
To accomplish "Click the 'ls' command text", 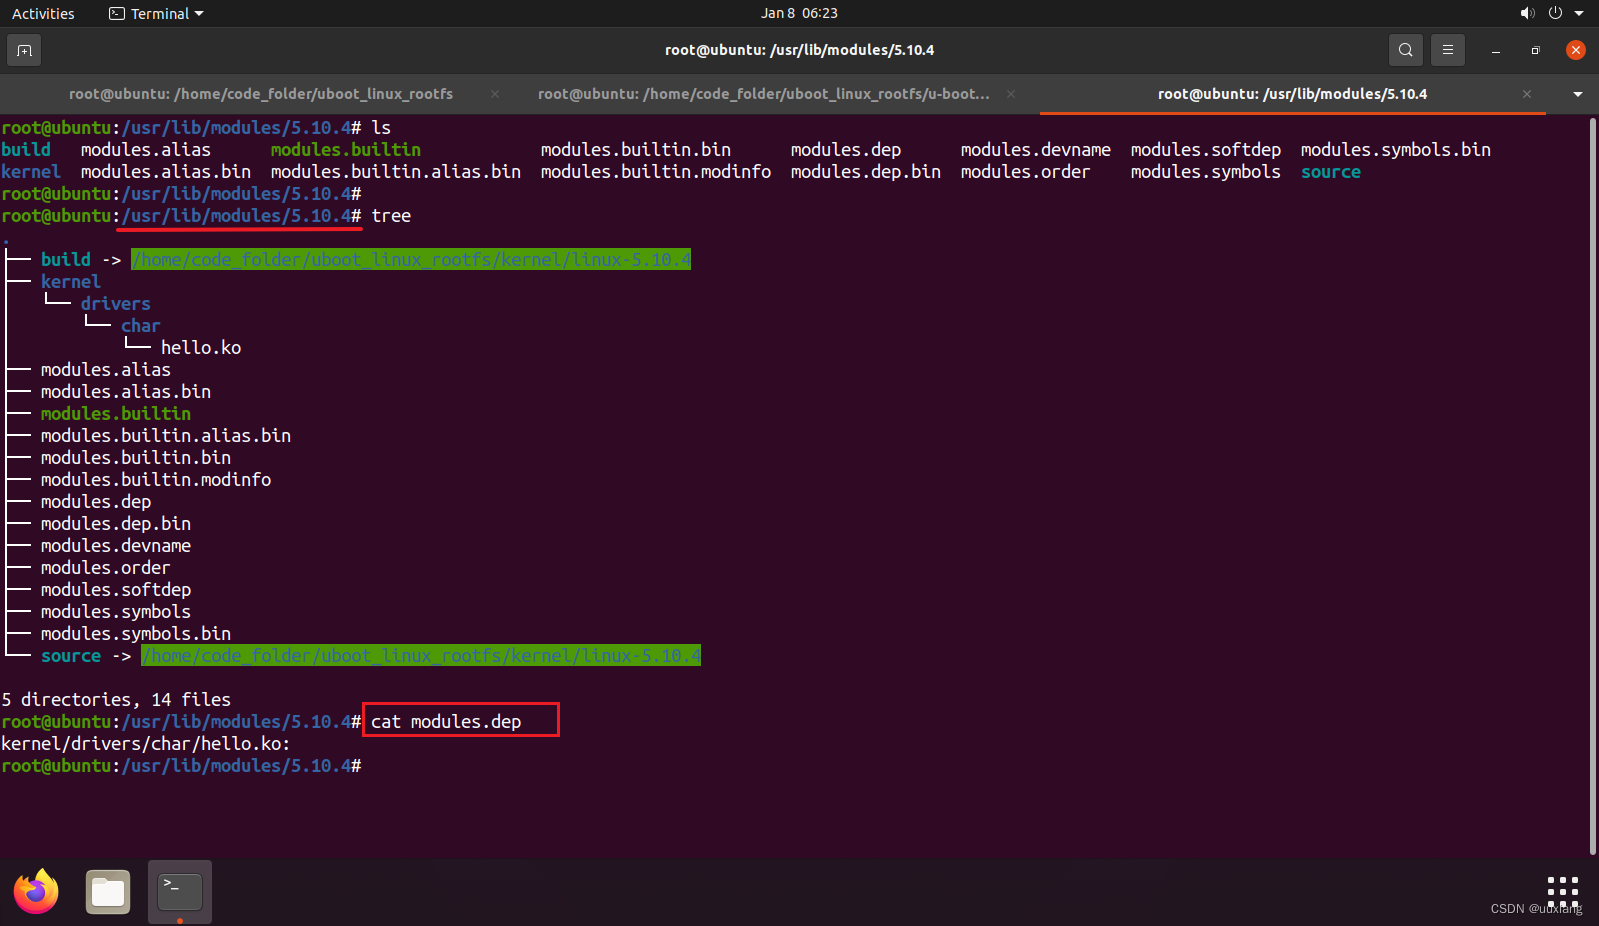I will click(x=381, y=128).
